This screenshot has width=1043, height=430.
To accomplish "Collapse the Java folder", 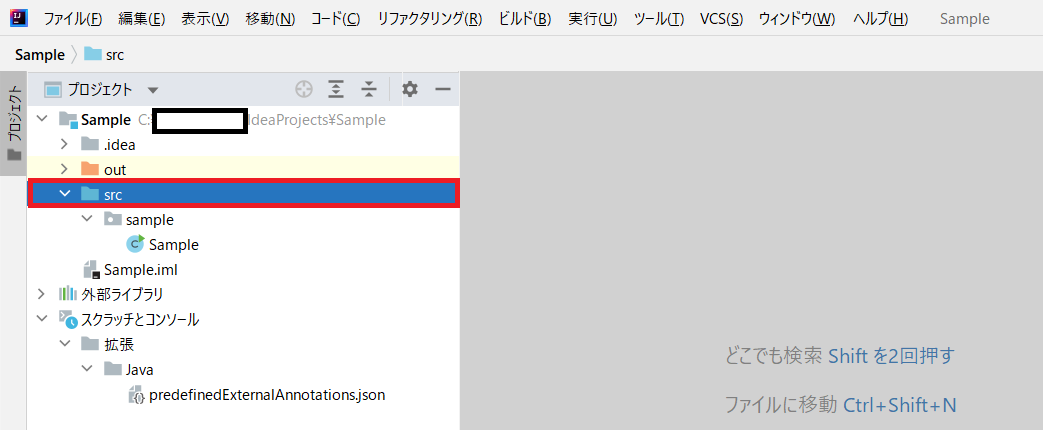I will (x=87, y=369).
